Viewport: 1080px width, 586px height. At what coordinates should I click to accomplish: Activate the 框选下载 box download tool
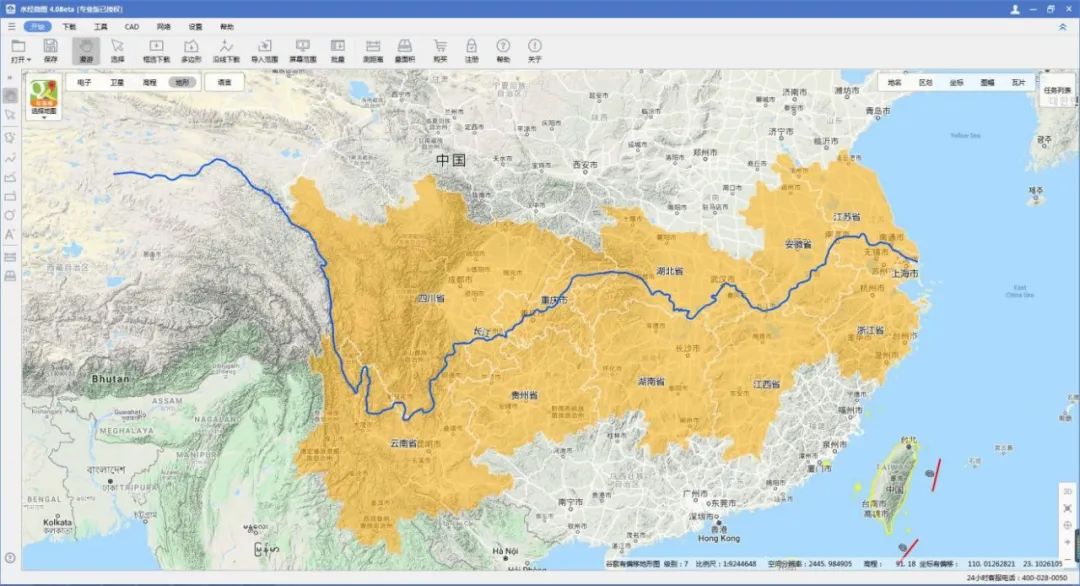point(156,50)
